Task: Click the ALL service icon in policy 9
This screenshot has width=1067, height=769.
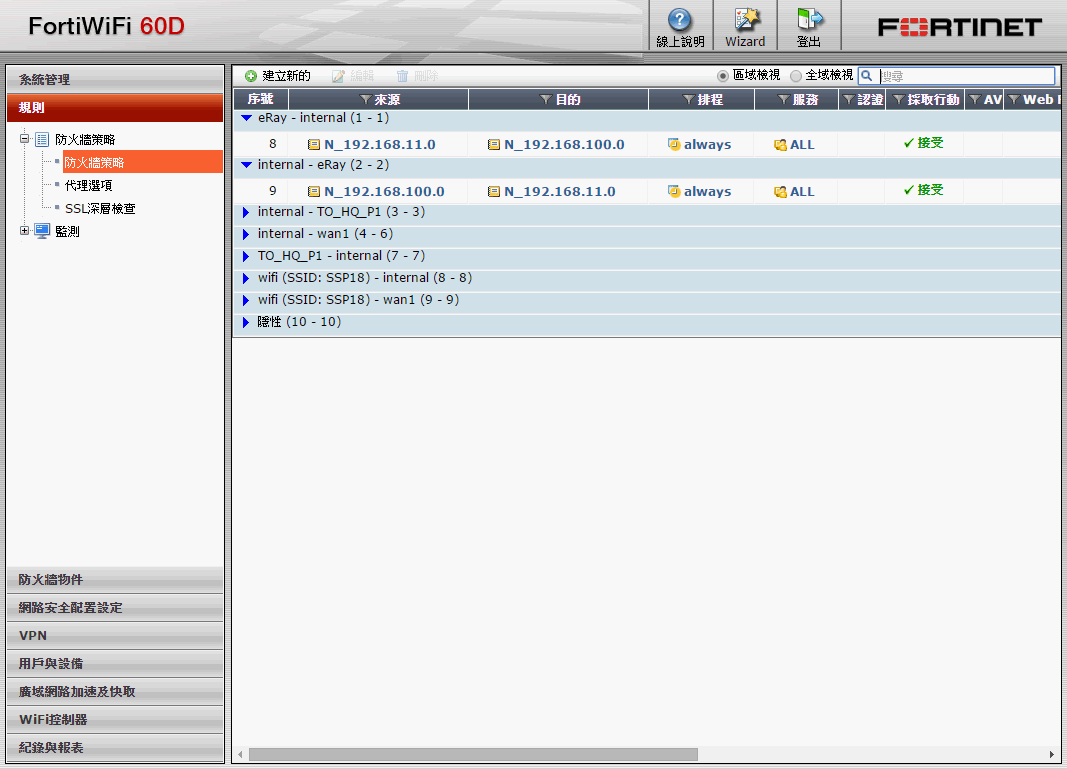Action: point(781,191)
